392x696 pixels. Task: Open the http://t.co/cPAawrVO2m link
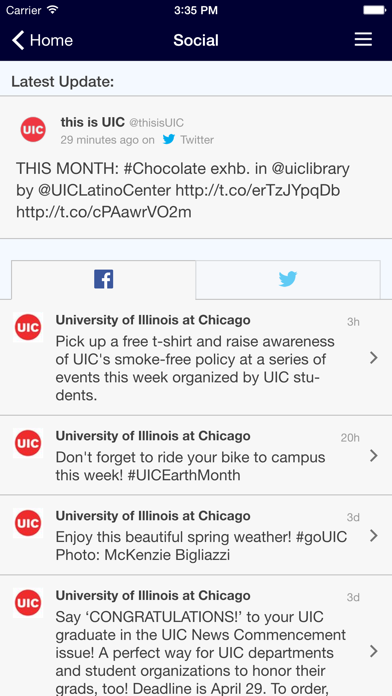[x=104, y=212]
